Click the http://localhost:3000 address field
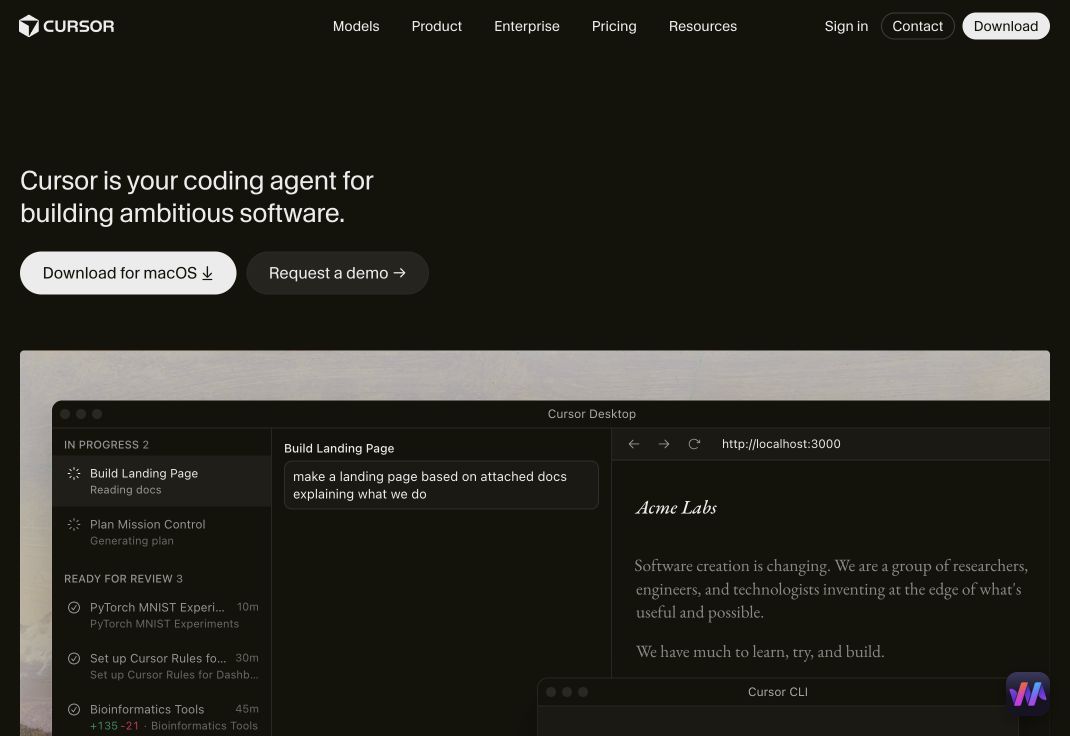Screen dimensions: 1070x736 coord(781,444)
